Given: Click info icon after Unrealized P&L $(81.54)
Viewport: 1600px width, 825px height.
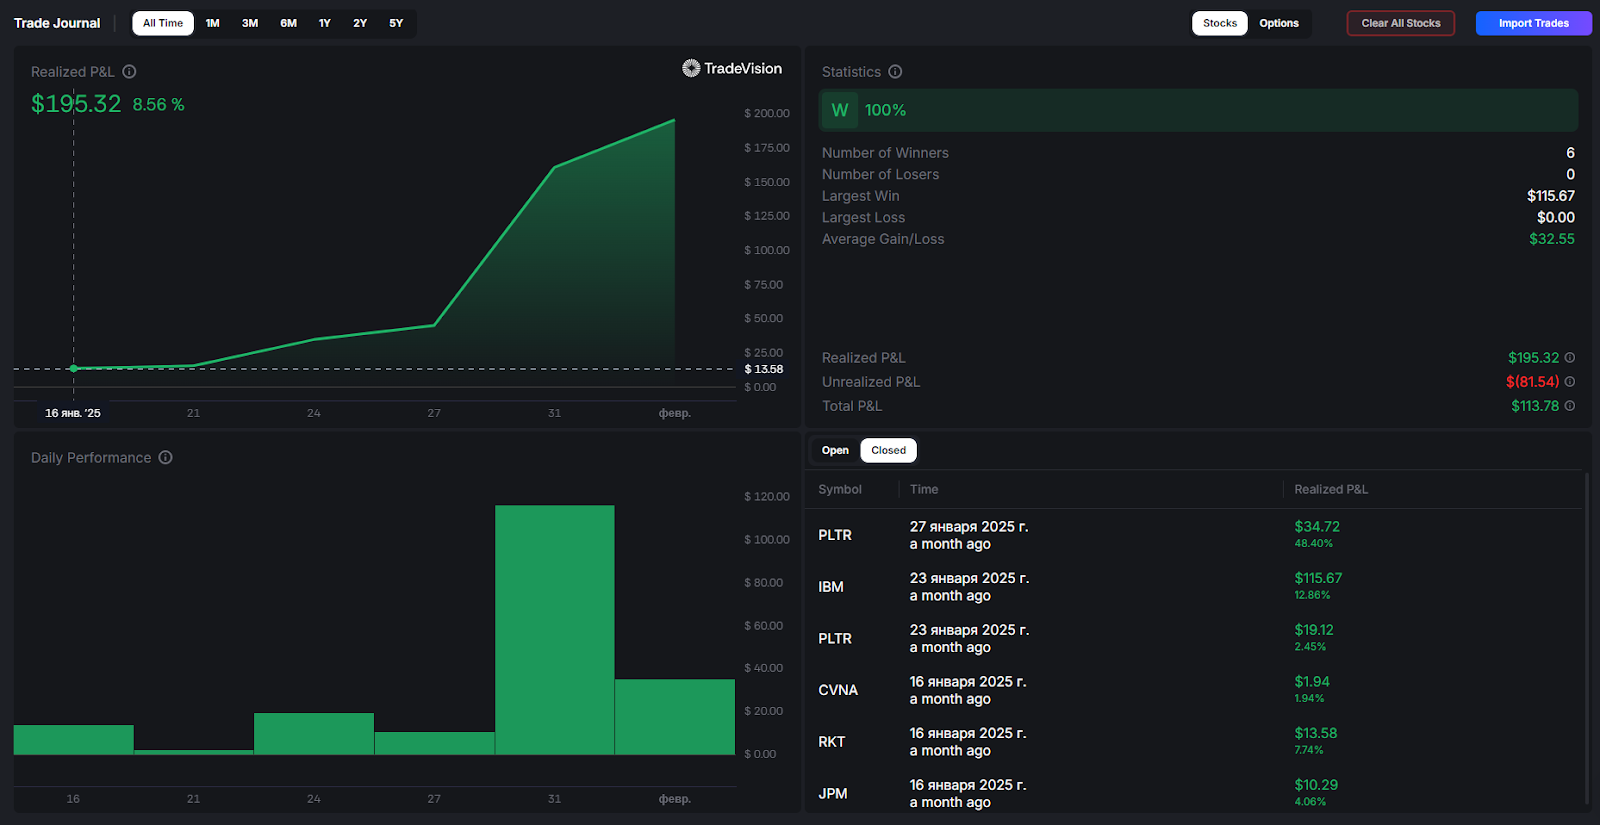Looking at the screenshot, I should (x=1570, y=382).
